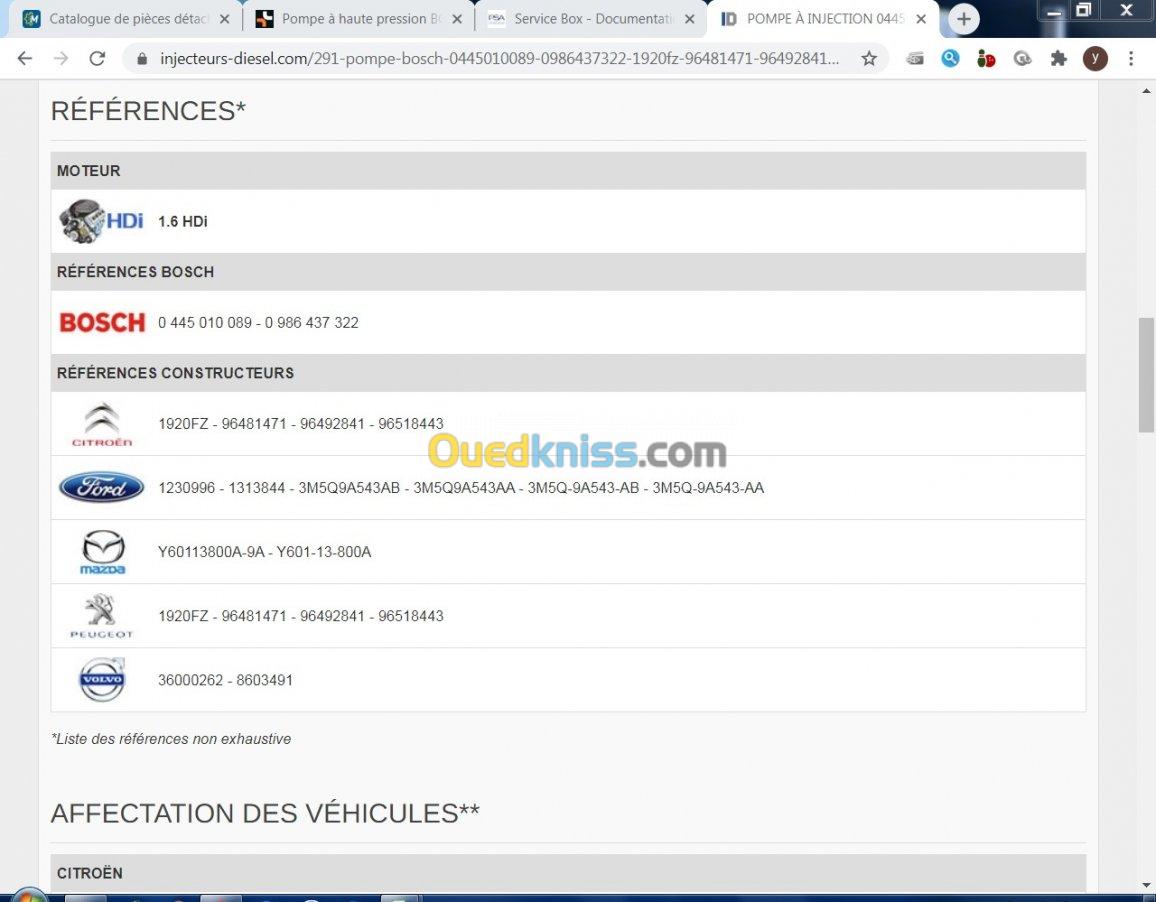Click the Mazda logo

coord(102,552)
